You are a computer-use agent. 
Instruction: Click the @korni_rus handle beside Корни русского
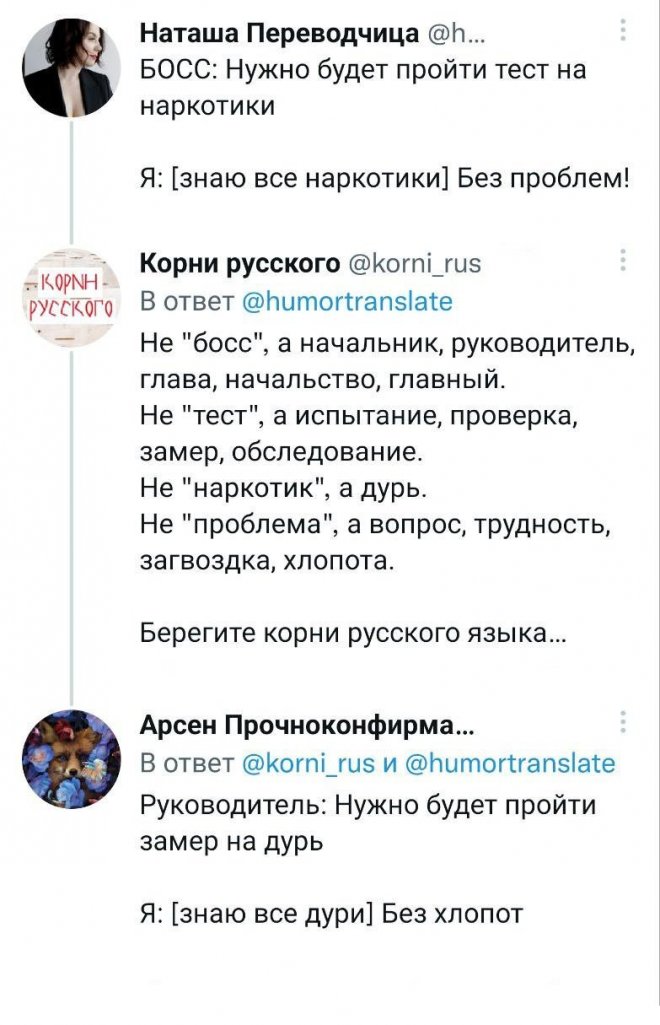[414, 264]
